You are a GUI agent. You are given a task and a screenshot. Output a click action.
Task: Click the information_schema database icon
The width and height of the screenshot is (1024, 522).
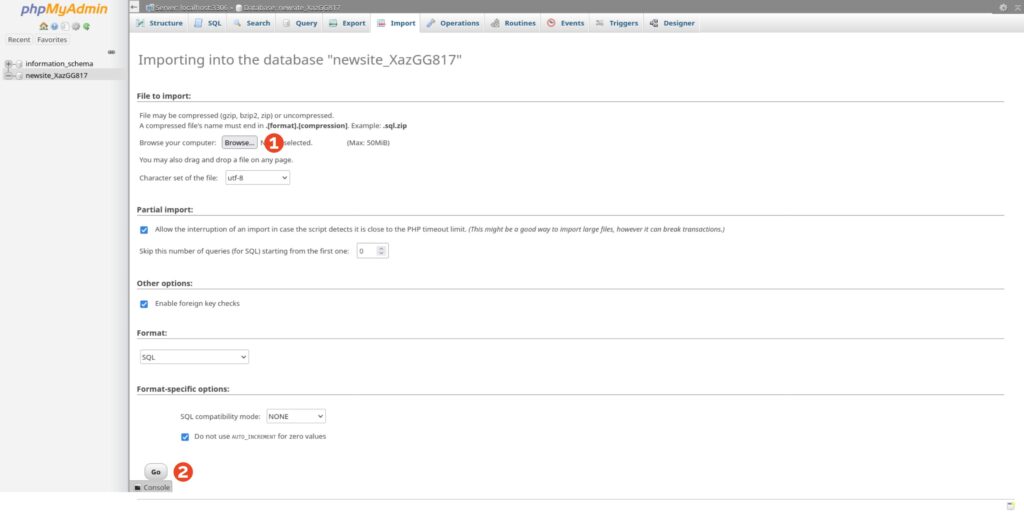(x=19, y=64)
